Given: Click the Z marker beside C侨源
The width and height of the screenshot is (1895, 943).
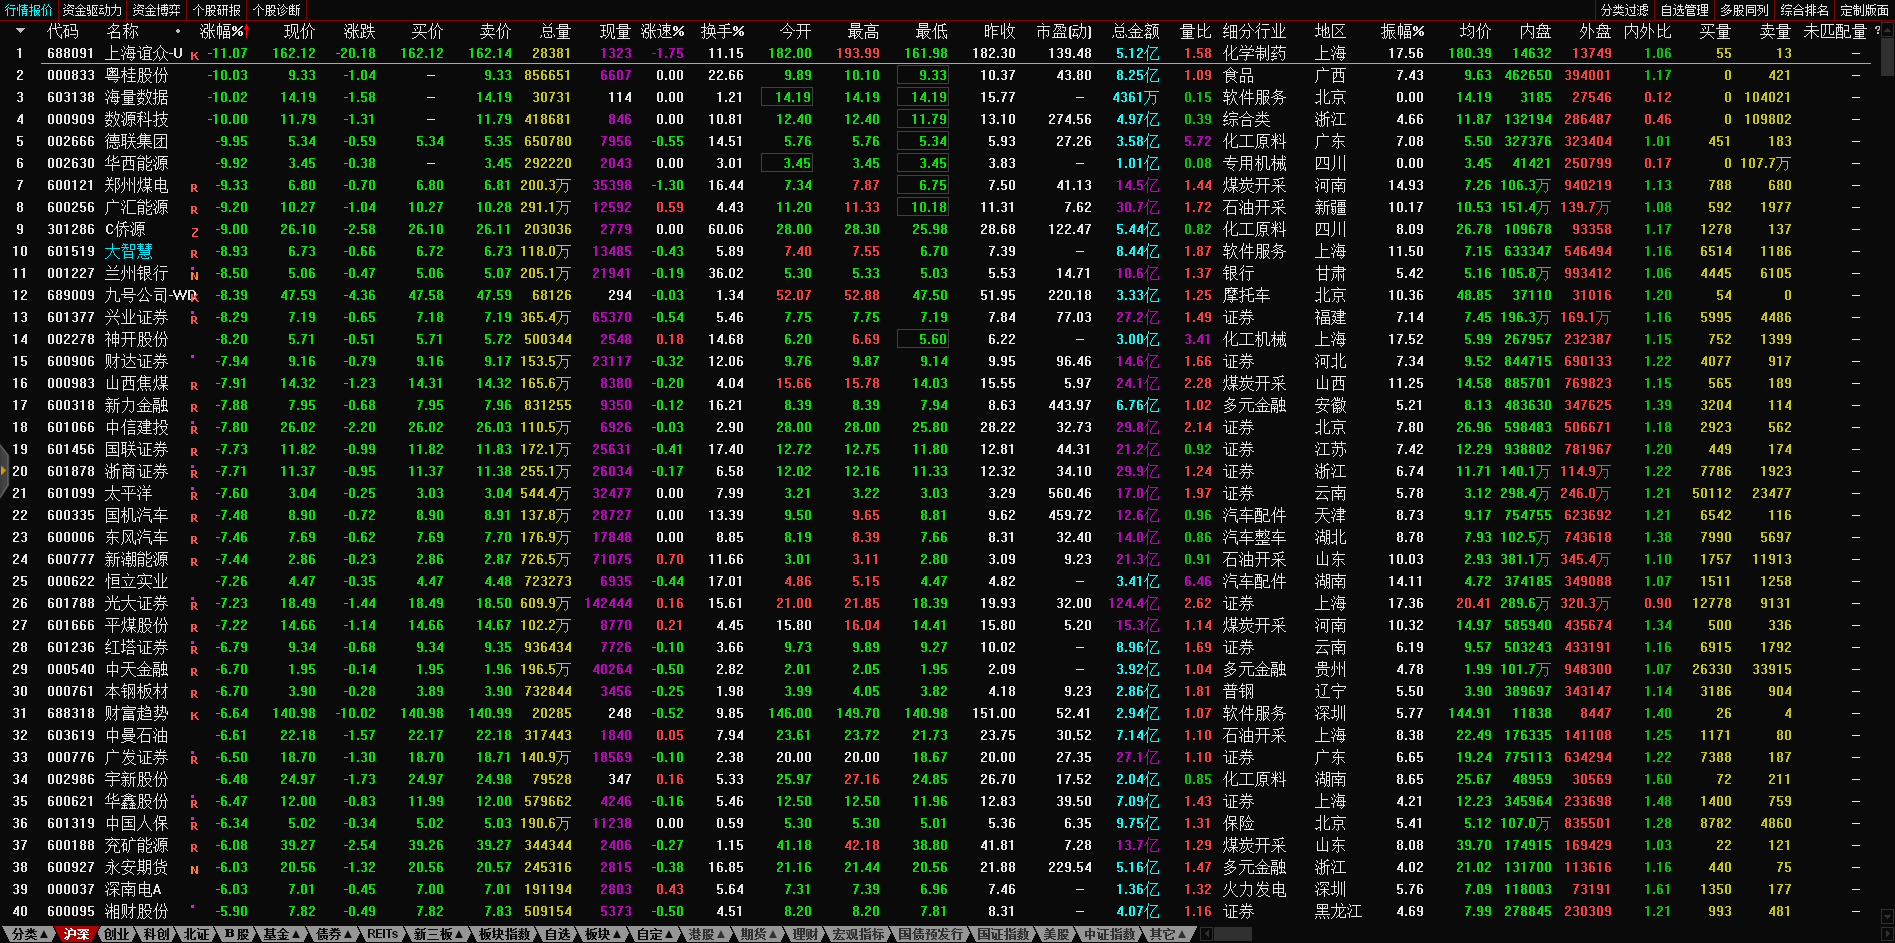Looking at the screenshot, I should [194, 231].
